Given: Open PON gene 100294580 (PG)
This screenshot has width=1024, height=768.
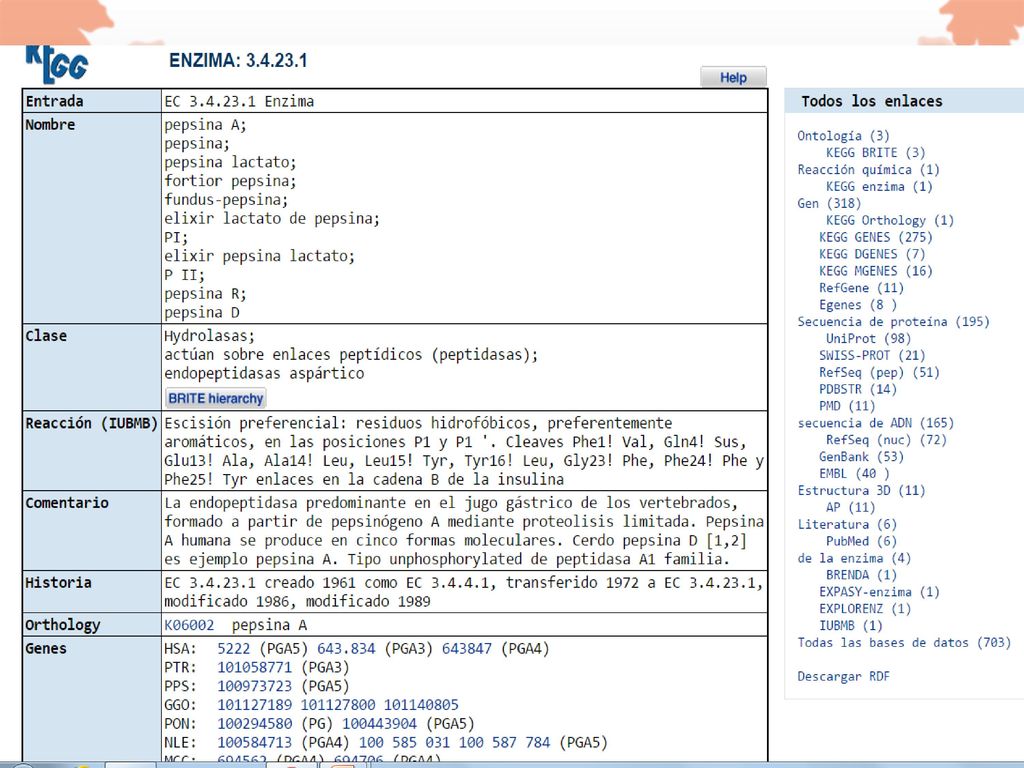Looking at the screenshot, I should pyautogui.click(x=255, y=724).
